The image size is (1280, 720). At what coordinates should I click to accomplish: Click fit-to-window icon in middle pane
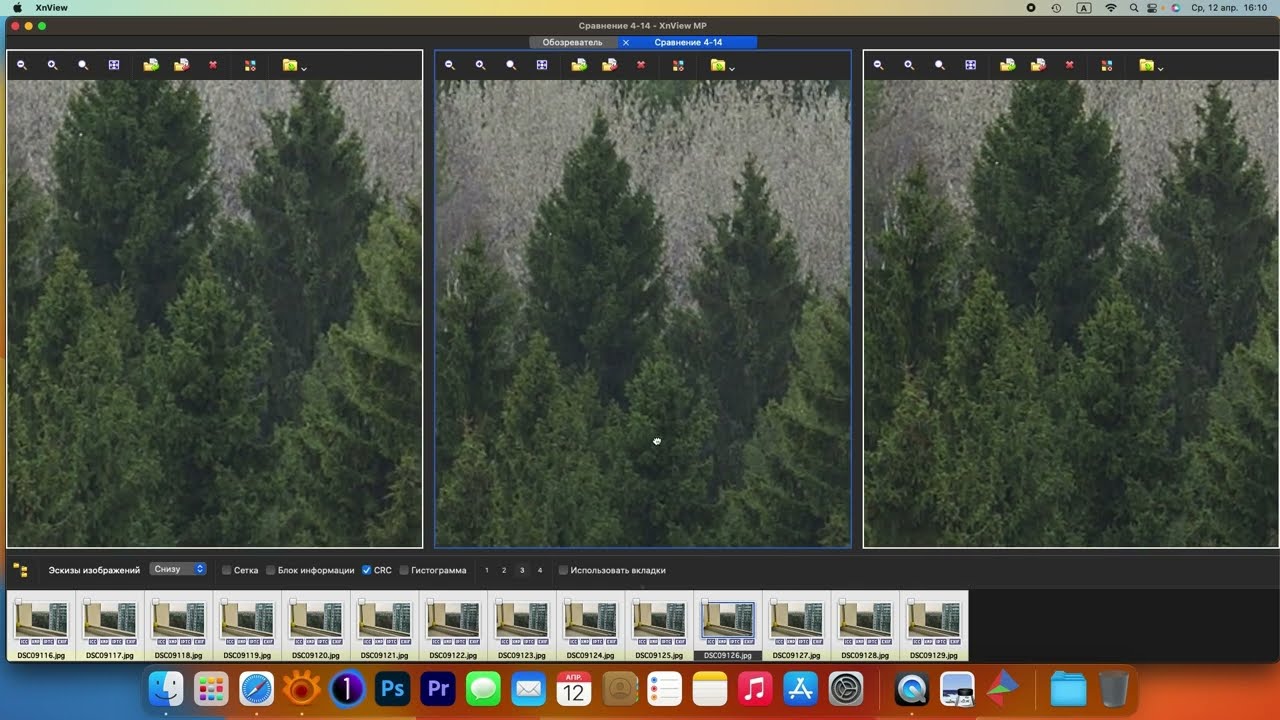click(x=542, y=65)
